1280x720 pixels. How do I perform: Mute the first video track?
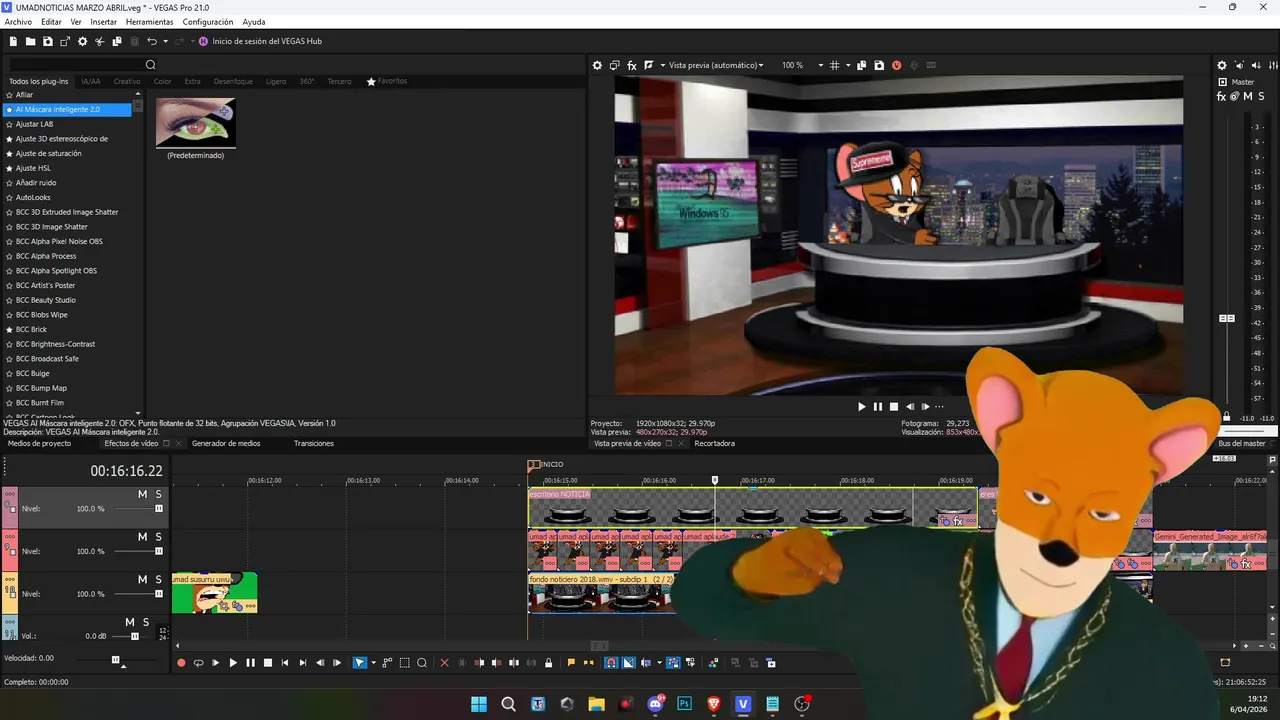(x=142, y=494)
